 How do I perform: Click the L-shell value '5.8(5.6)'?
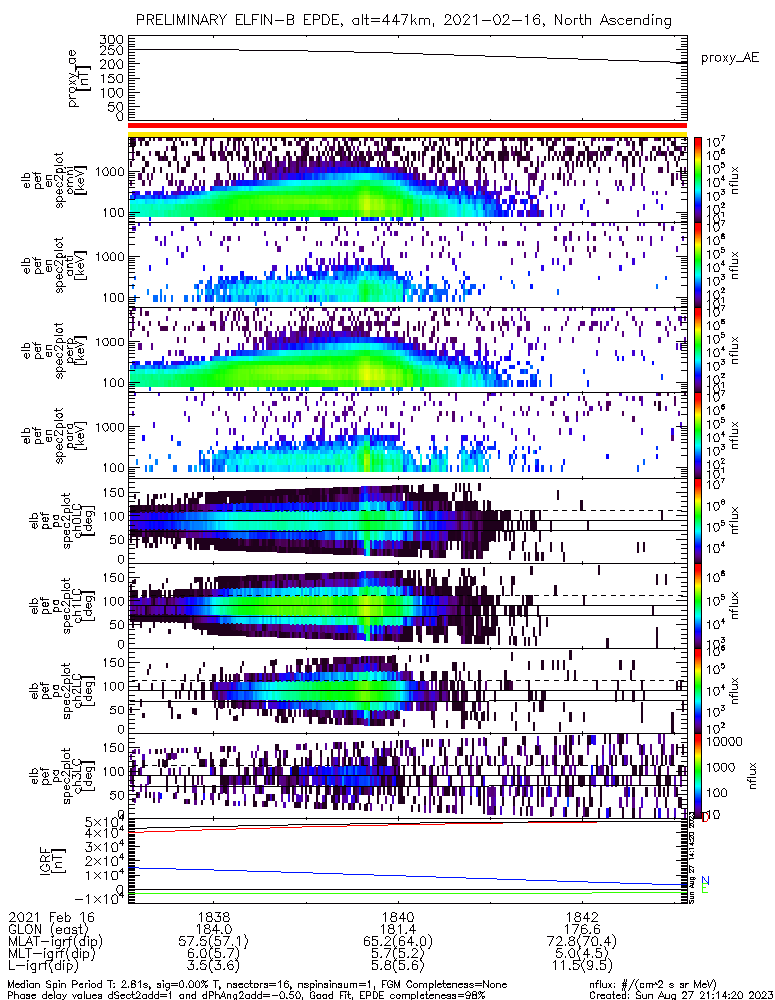pos(398,966)
